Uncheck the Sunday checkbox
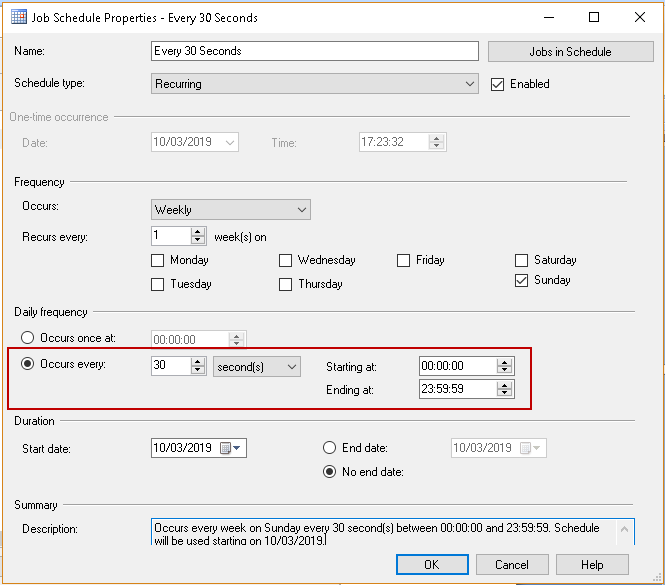This screenshot has height=585, width=665. pos(521,281)
